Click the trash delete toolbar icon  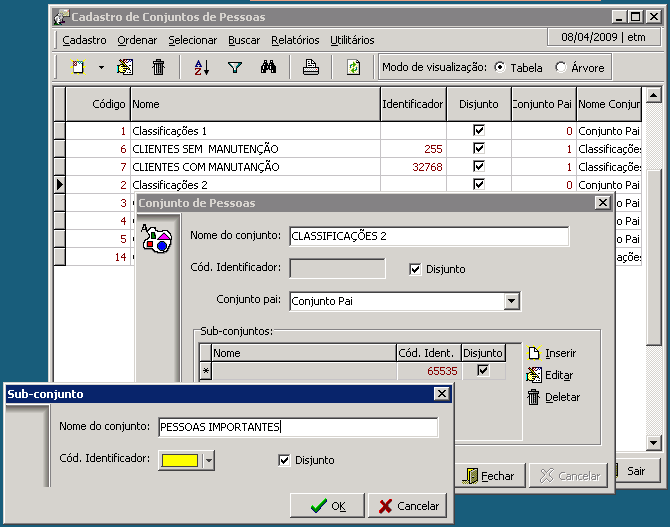tap(158, 67)
